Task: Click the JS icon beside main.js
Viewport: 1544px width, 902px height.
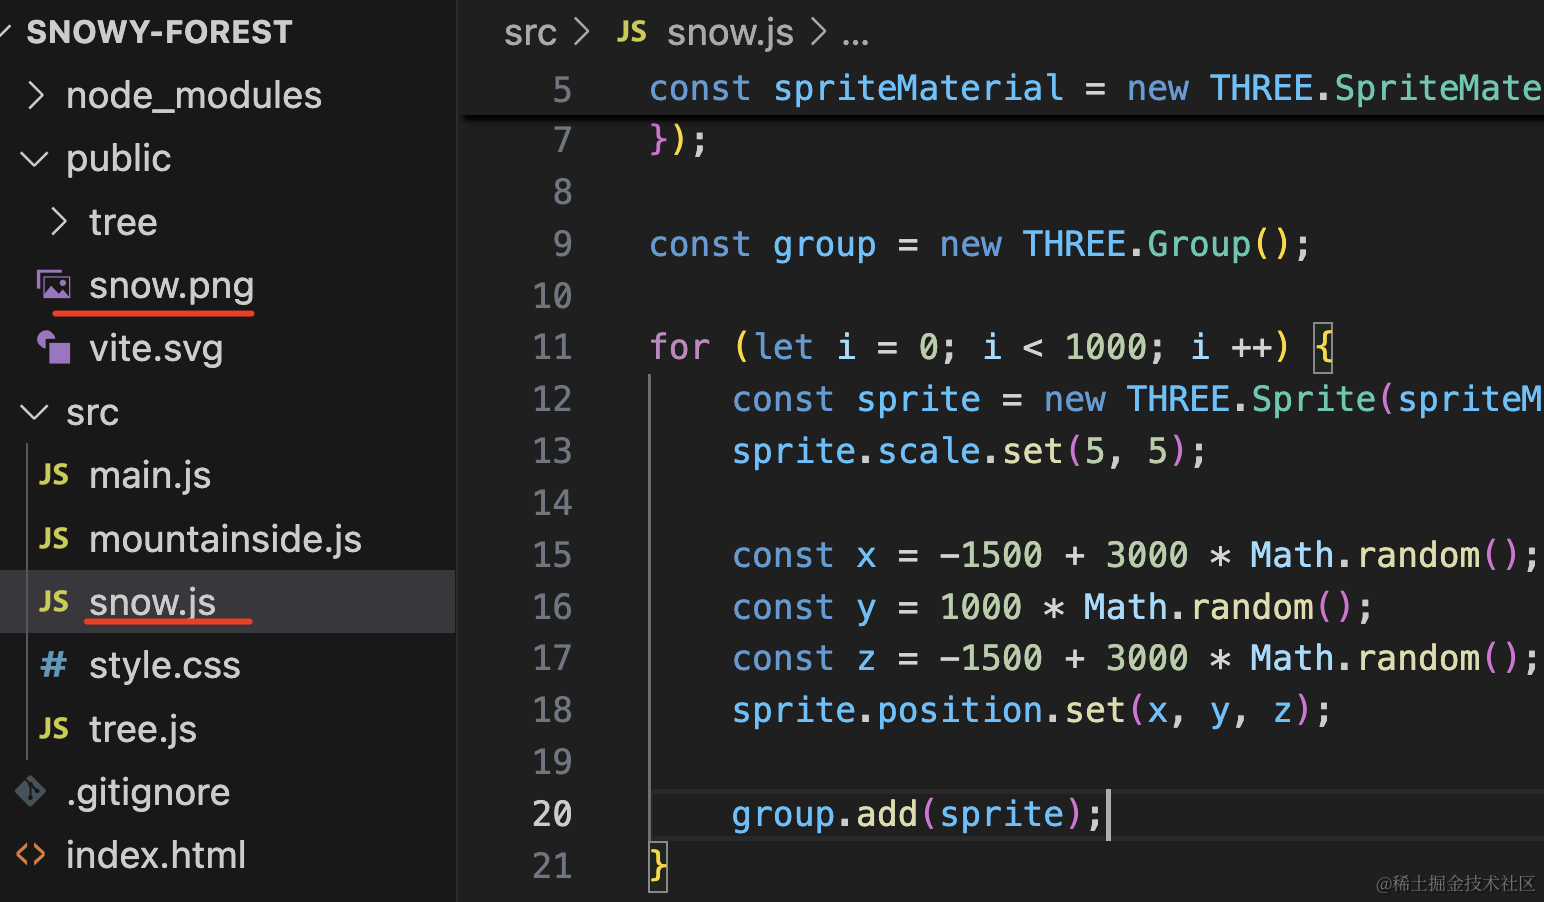Action: tap(54, 475)
